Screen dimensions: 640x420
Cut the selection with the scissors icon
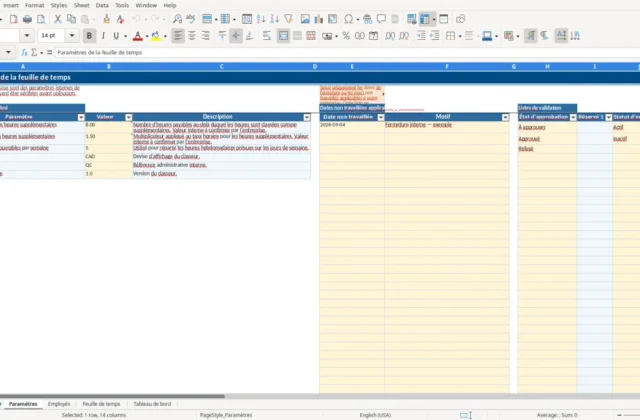(x=58, y=19)
